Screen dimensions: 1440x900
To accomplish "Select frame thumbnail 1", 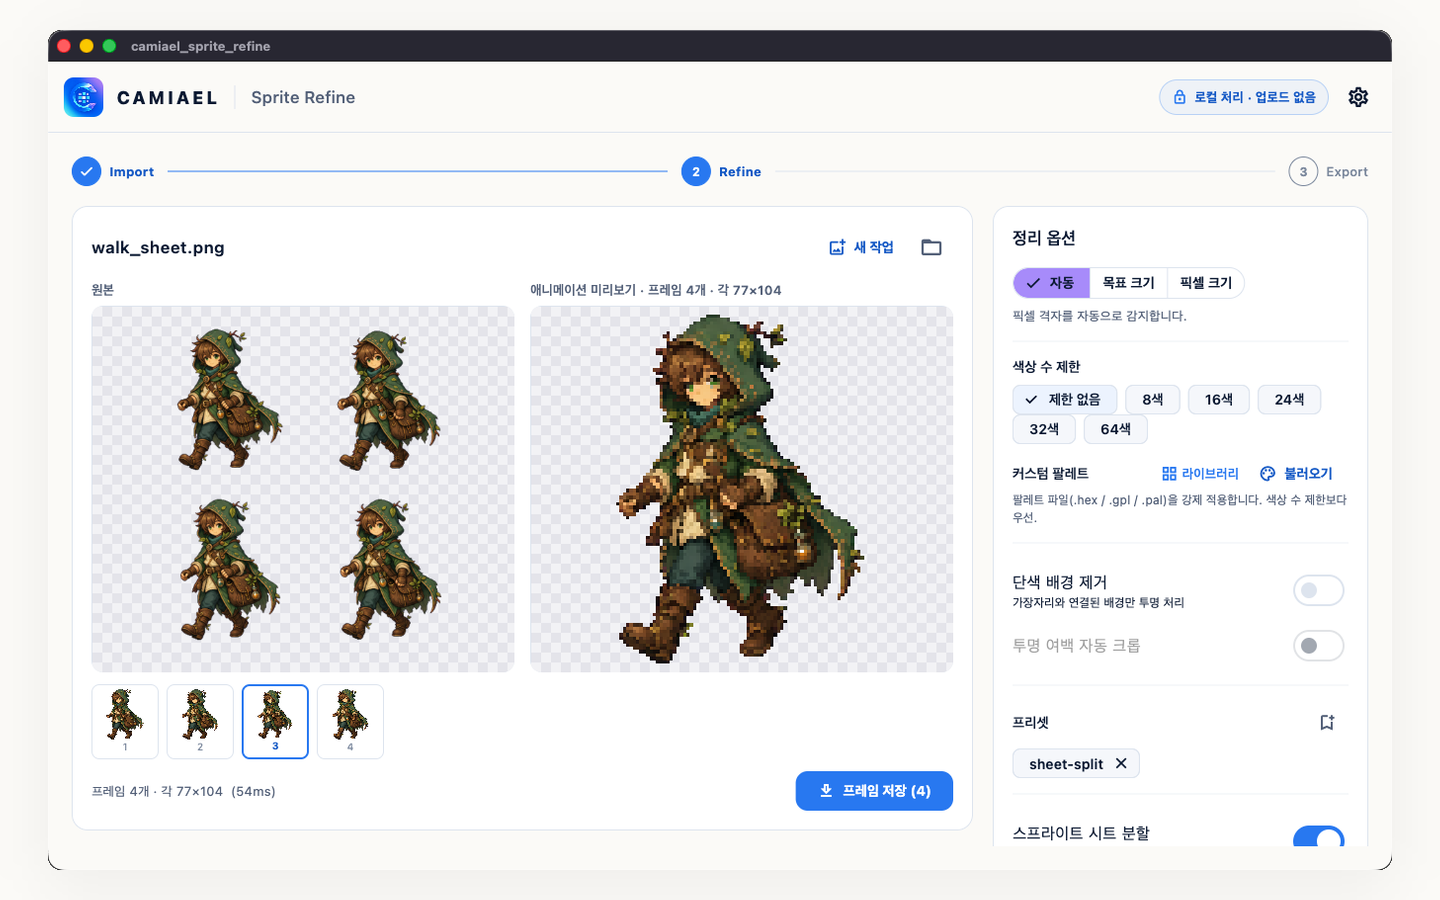I will 125,722.
